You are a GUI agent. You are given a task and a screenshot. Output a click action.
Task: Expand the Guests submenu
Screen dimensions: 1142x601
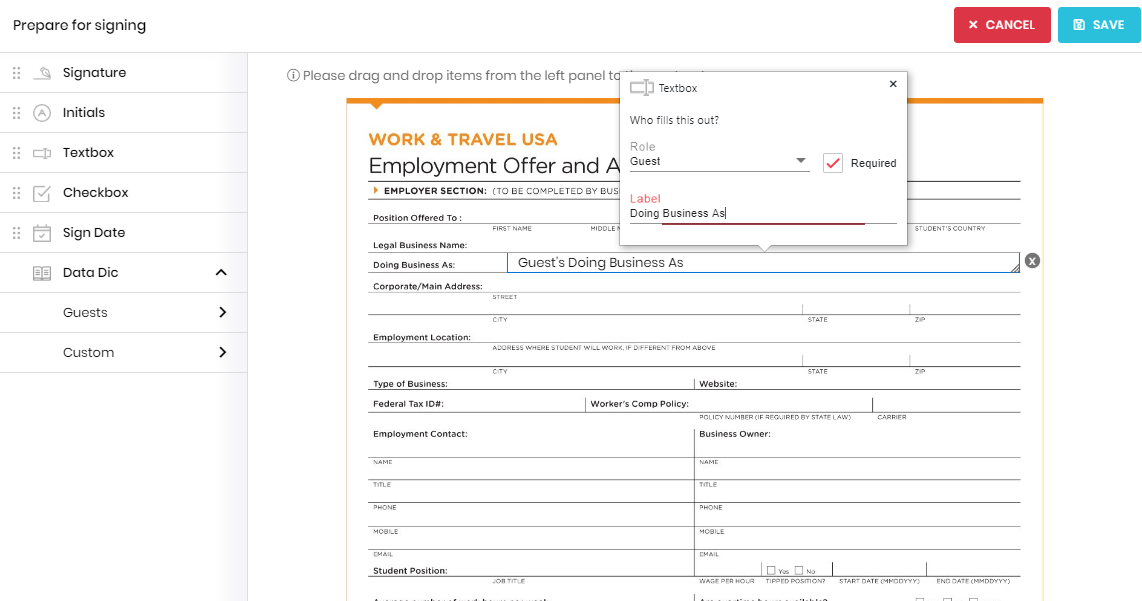coord(223,313)
